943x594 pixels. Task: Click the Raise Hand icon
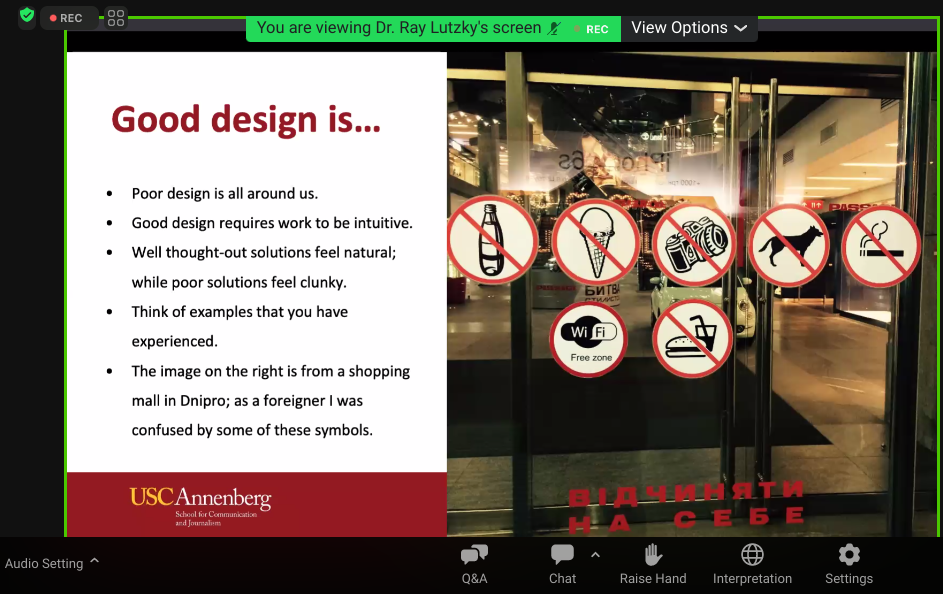(653, 556)
